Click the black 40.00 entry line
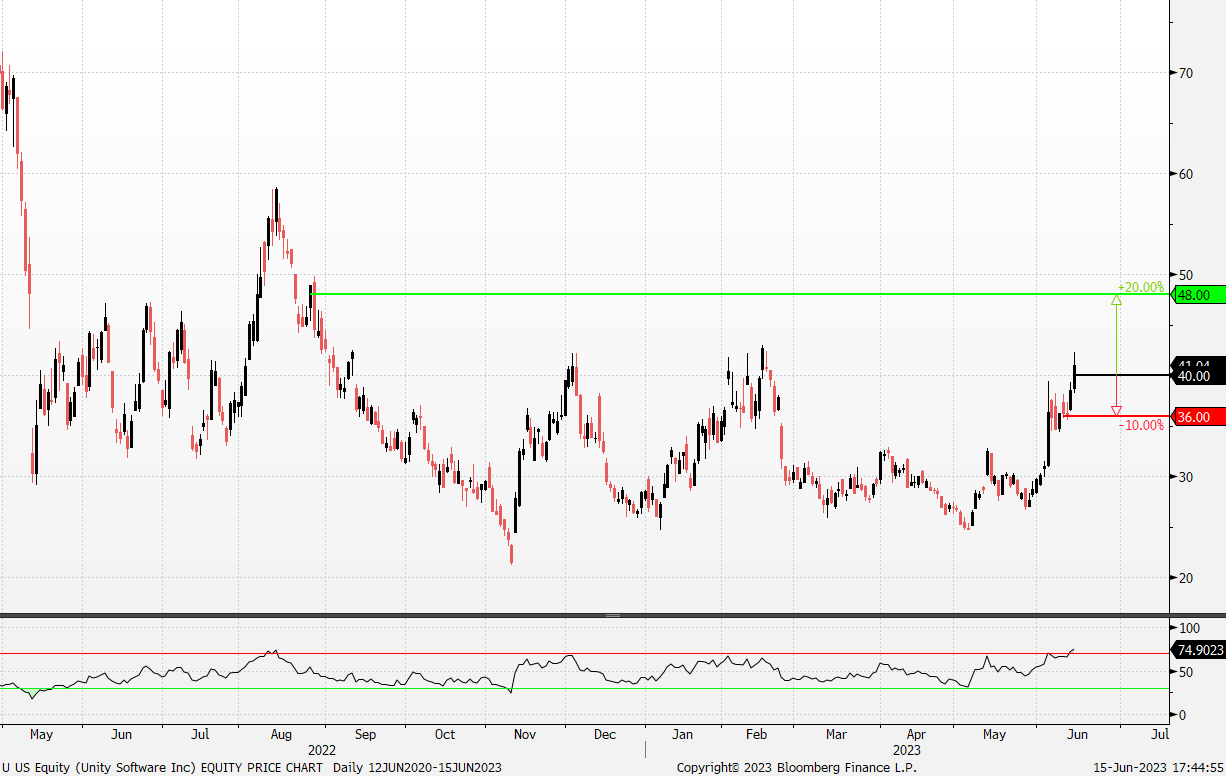The width and height of the screenshot is (1226, 776). pyautogui.click(x=1120, y=375)
